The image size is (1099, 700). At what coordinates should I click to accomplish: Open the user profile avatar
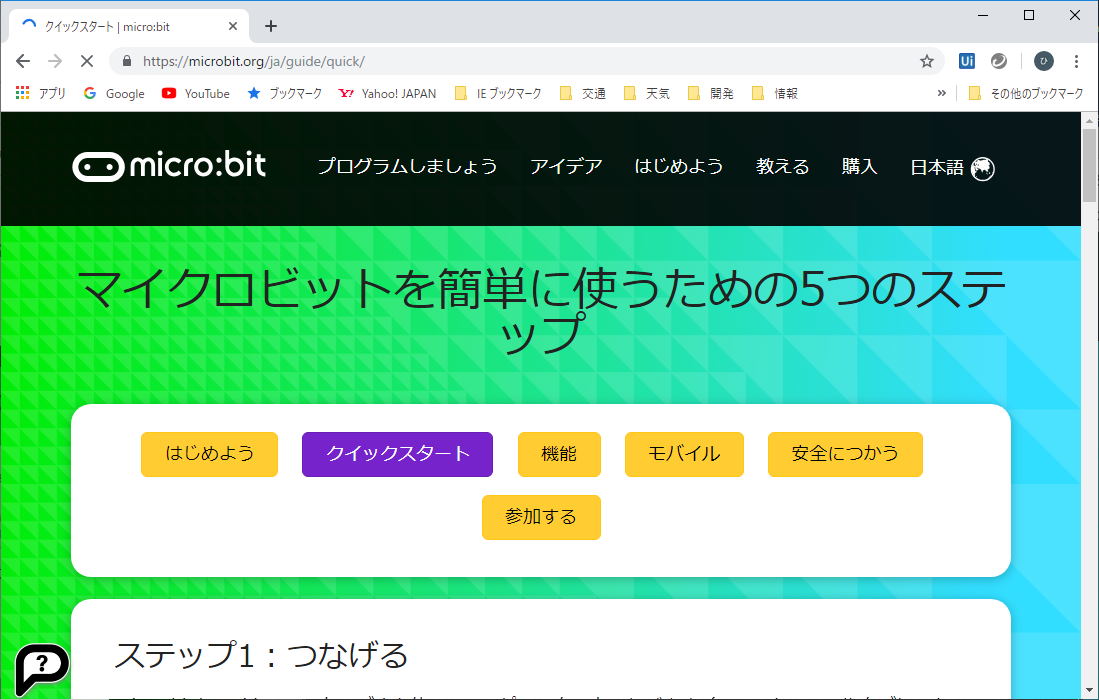point(1044,61)
